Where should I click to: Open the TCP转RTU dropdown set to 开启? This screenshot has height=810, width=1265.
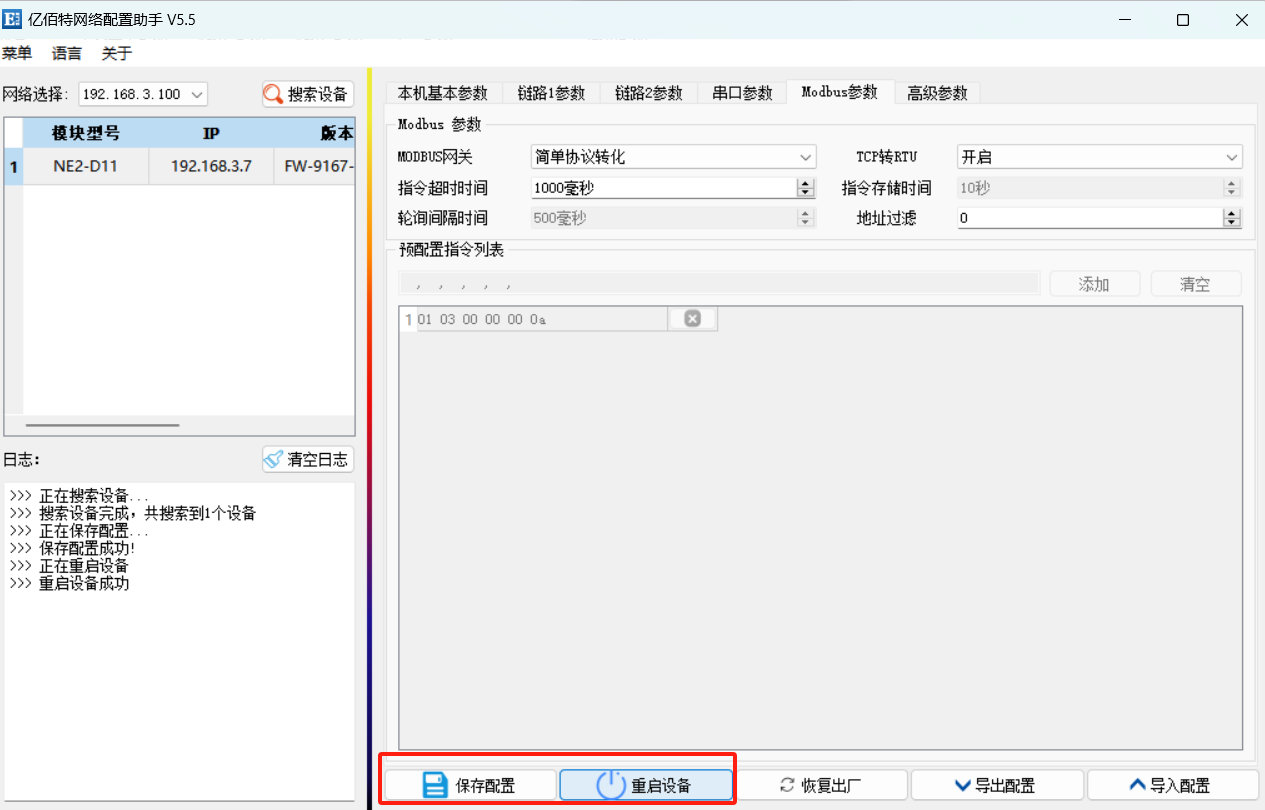[1100, 157]
